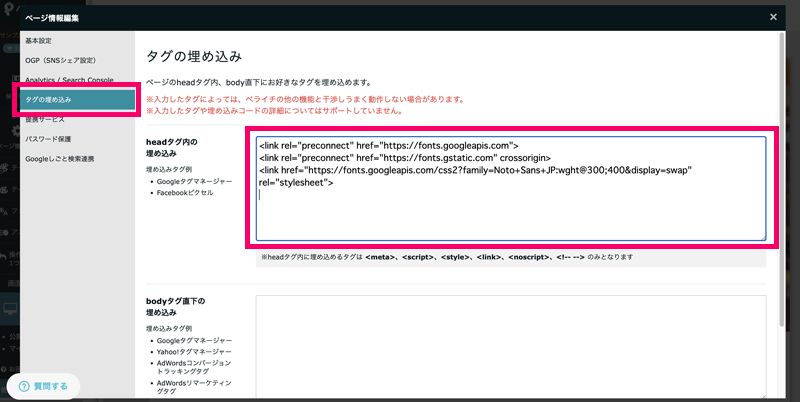
Task: Click the gear icon in the dimmed left sidebar
Action: coord(16,131)
